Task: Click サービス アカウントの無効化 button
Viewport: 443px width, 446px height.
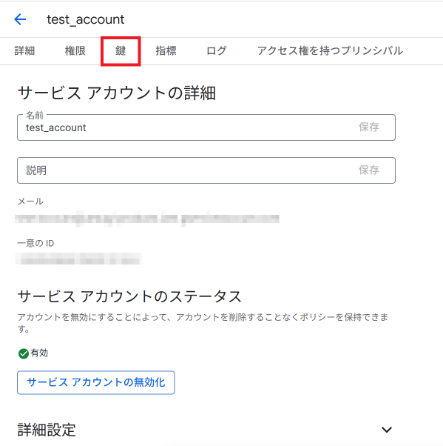Action: click(96, 382)
